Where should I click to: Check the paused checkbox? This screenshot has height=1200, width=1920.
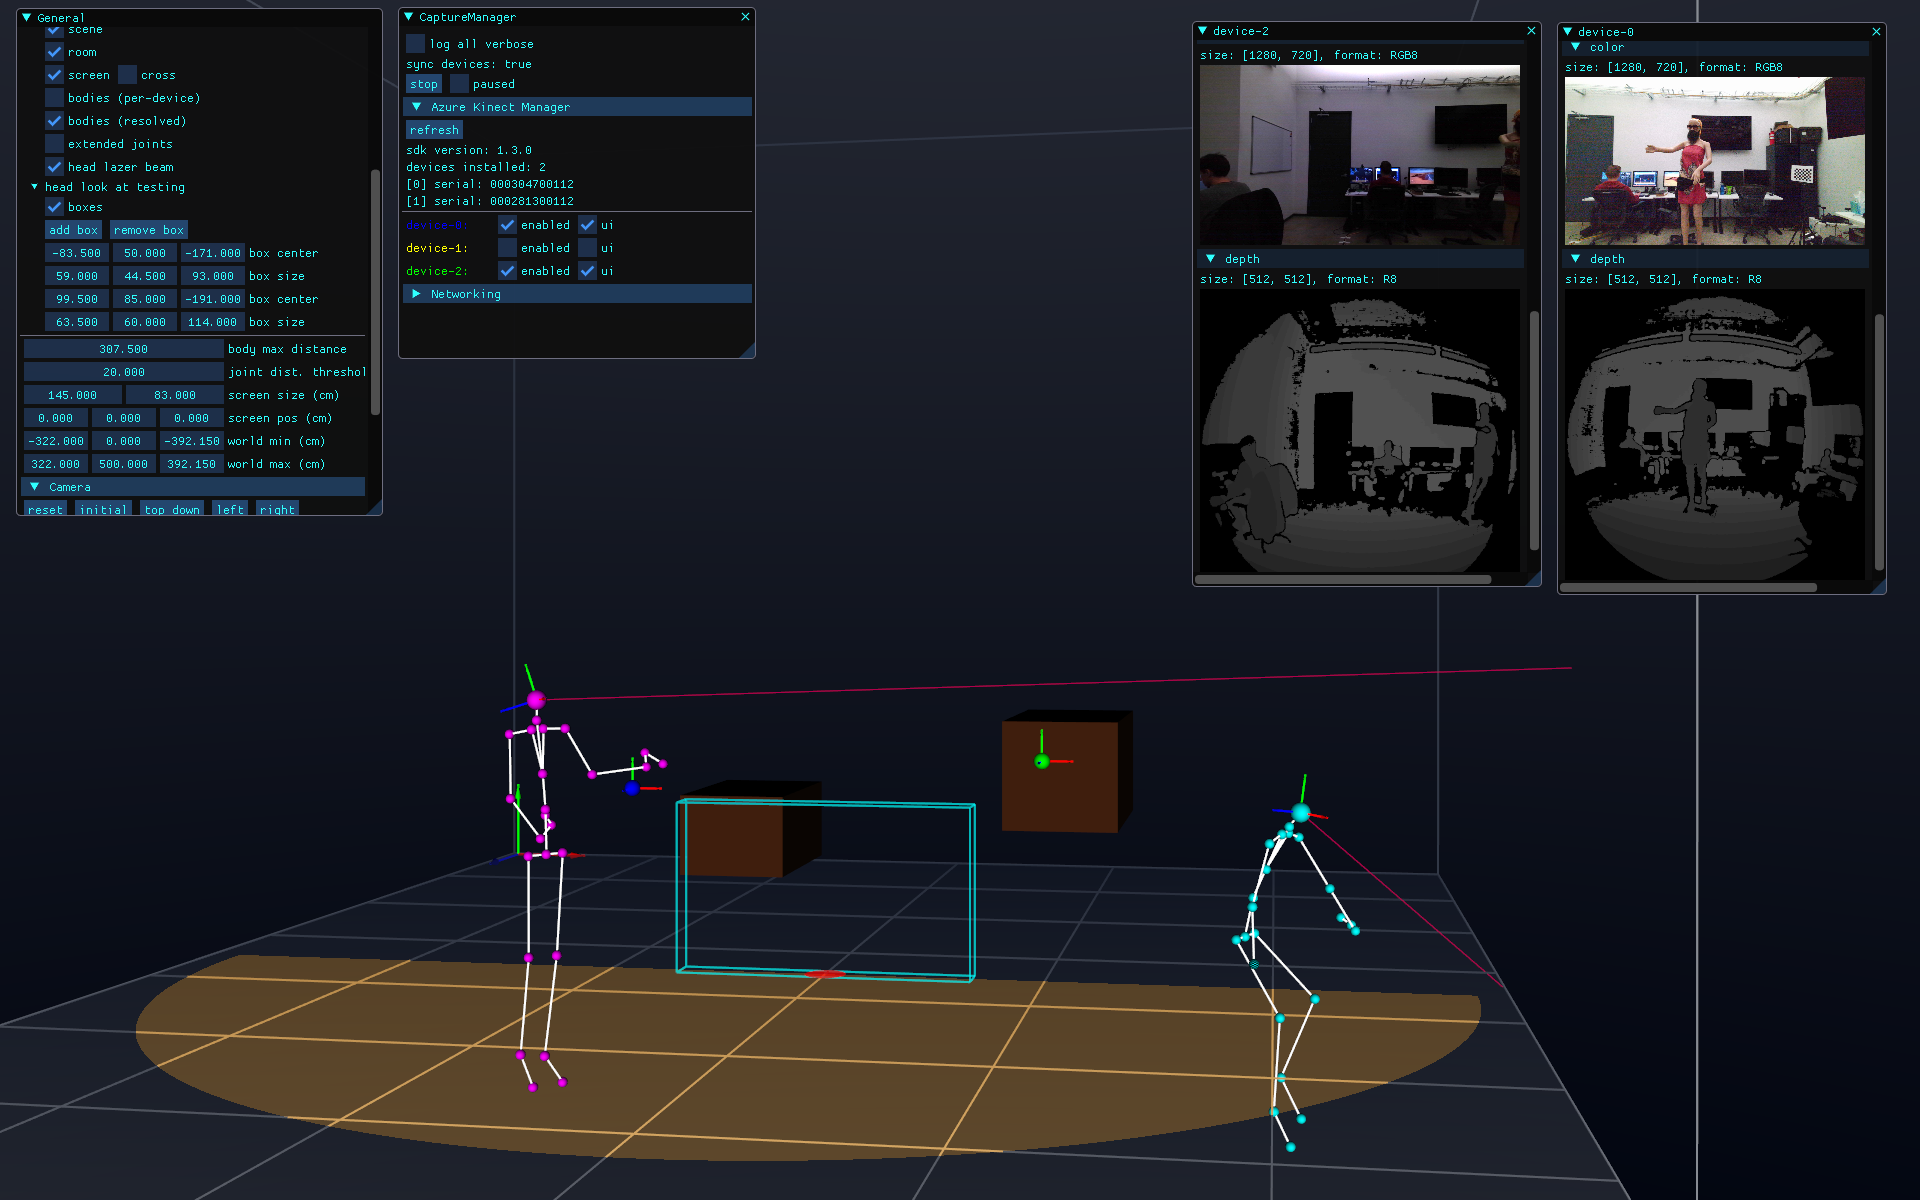pyautogui.click(x=459, y=84)
